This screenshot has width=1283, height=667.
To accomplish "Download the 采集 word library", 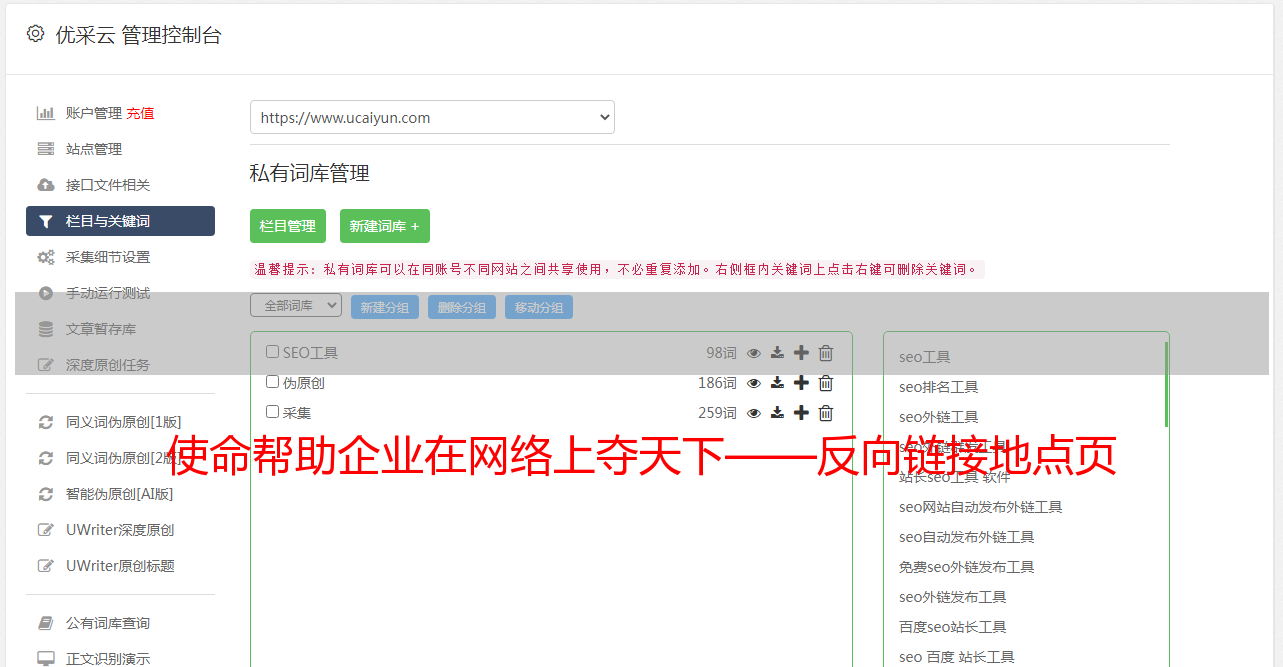I will [777, 413].
